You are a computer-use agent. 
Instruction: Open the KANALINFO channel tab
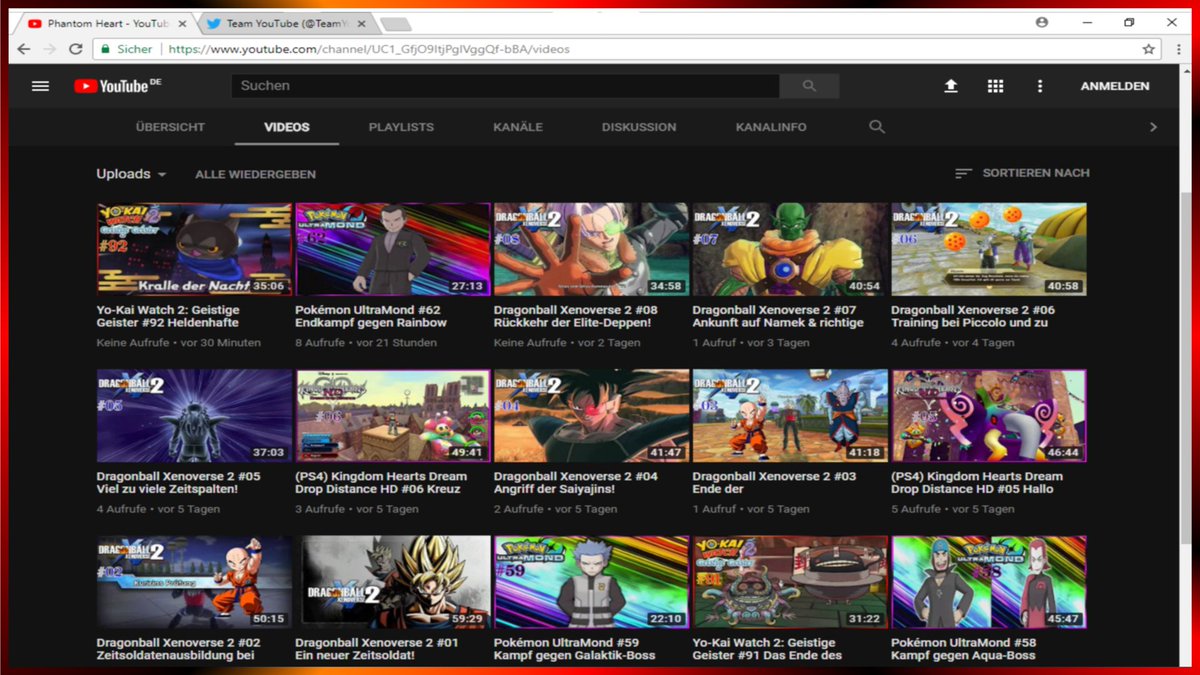771,127
